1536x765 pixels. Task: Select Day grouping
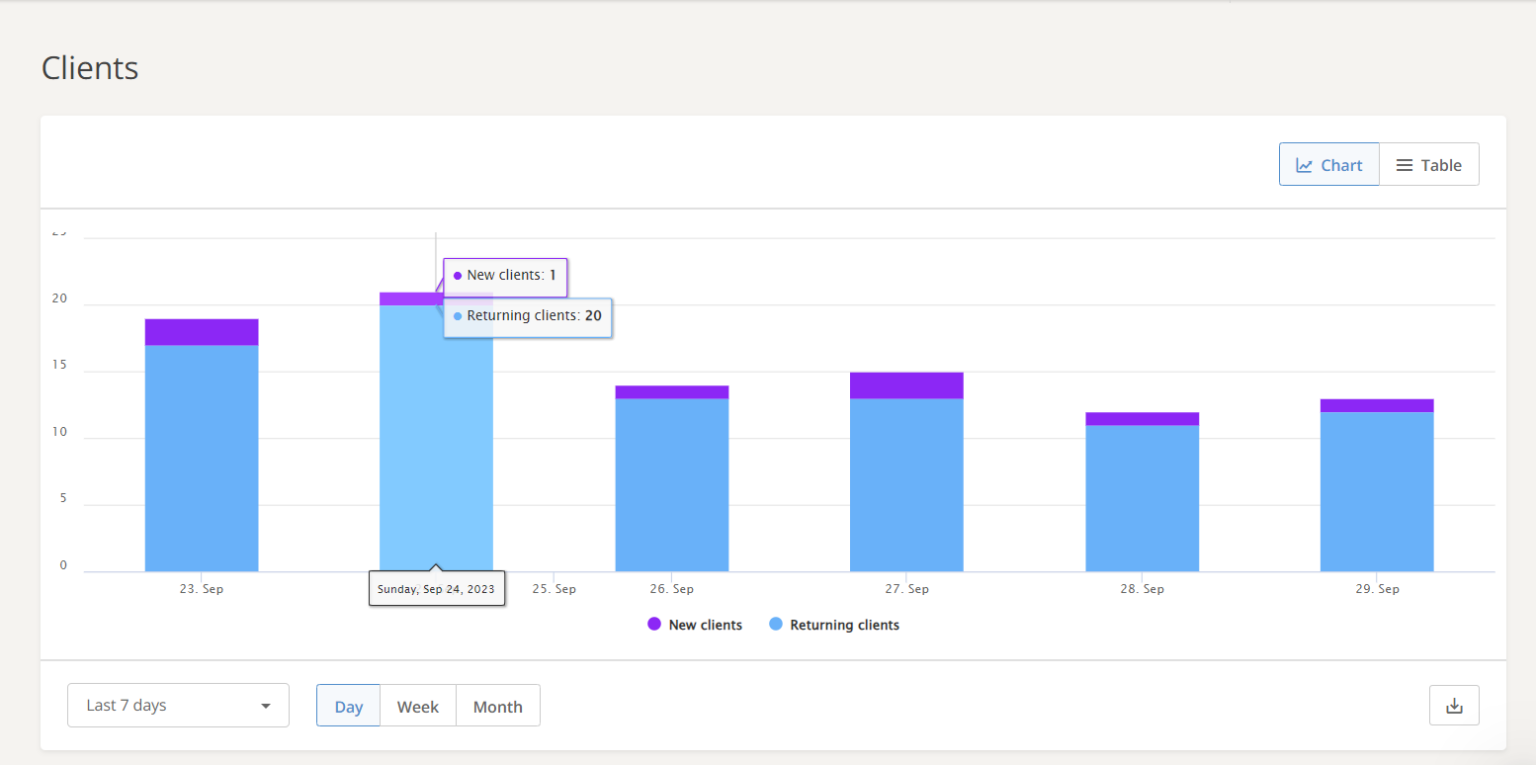coord(348,706)
